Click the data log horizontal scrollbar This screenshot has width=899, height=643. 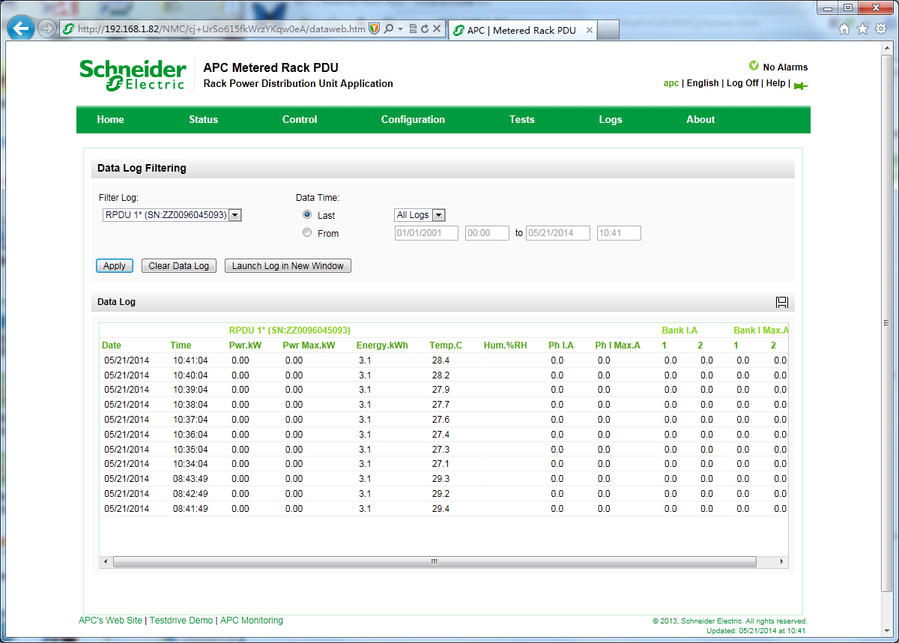point(435,561)
